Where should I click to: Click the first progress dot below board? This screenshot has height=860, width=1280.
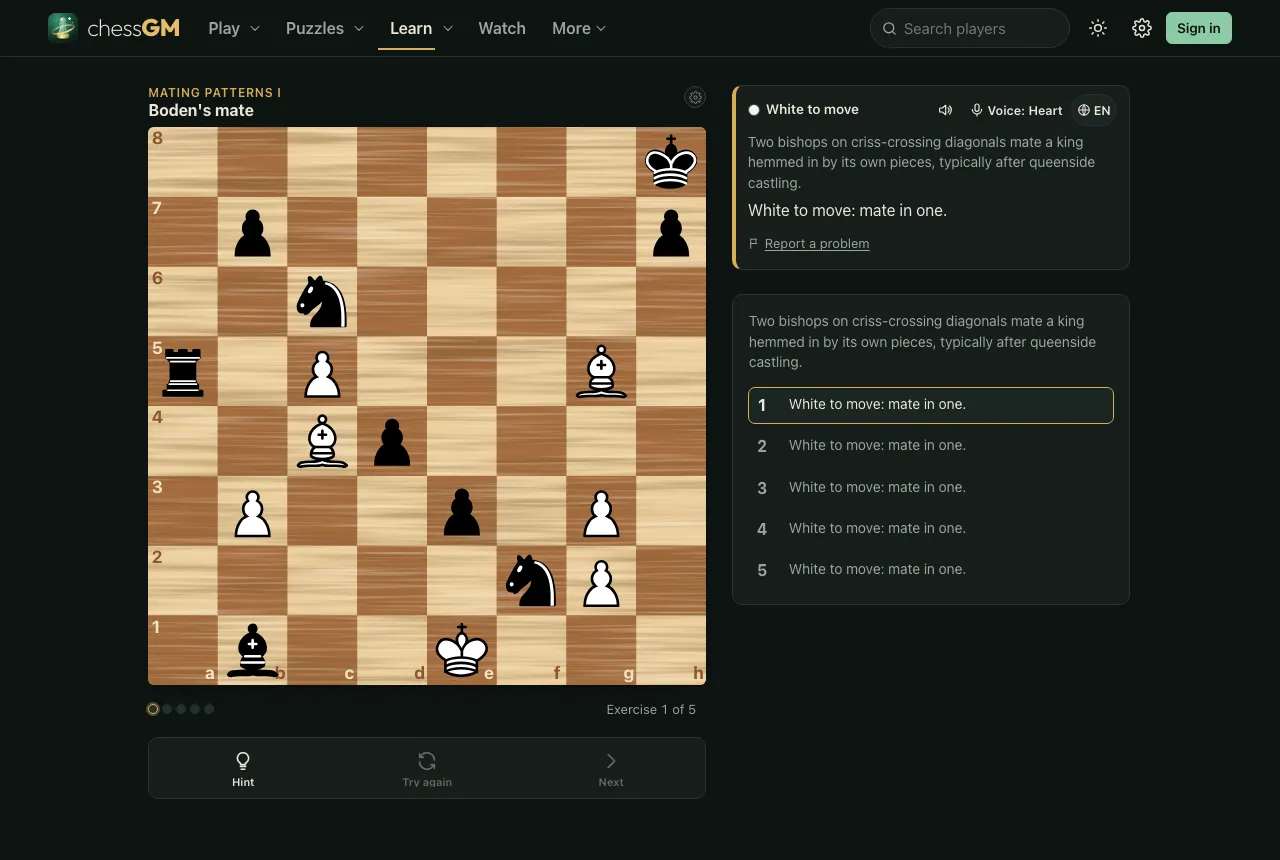click(x=153, y=709)
